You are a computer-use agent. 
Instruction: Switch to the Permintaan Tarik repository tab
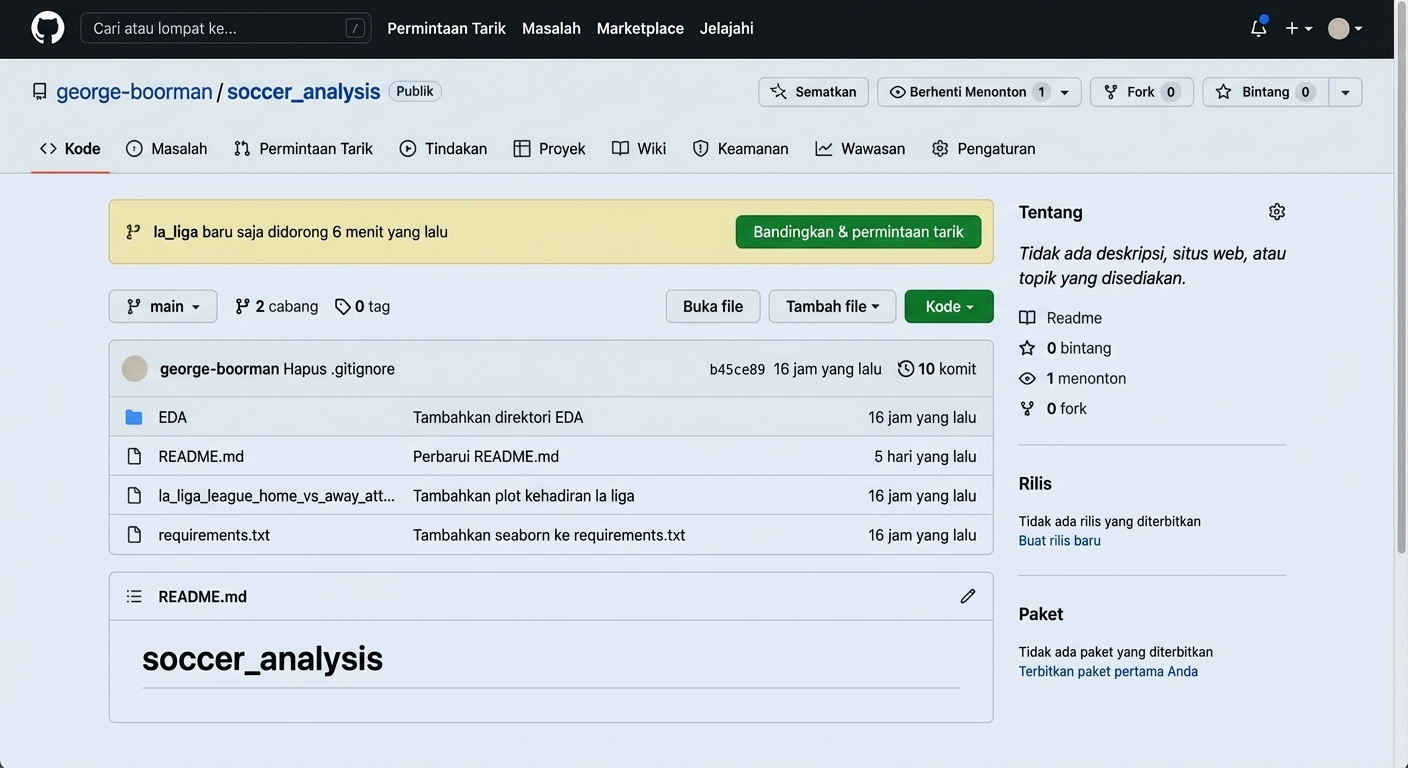point(303,149)
